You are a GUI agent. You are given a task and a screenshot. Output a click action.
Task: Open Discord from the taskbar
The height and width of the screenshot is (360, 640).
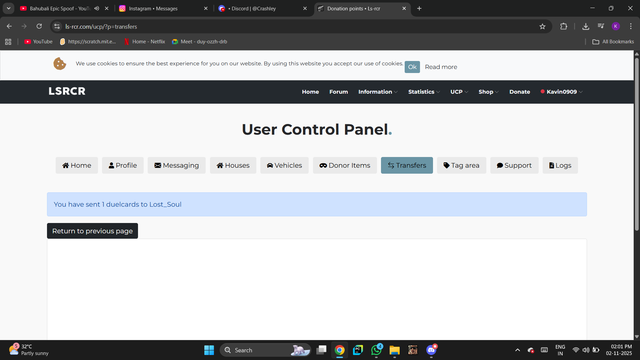(x=431, y=350)
